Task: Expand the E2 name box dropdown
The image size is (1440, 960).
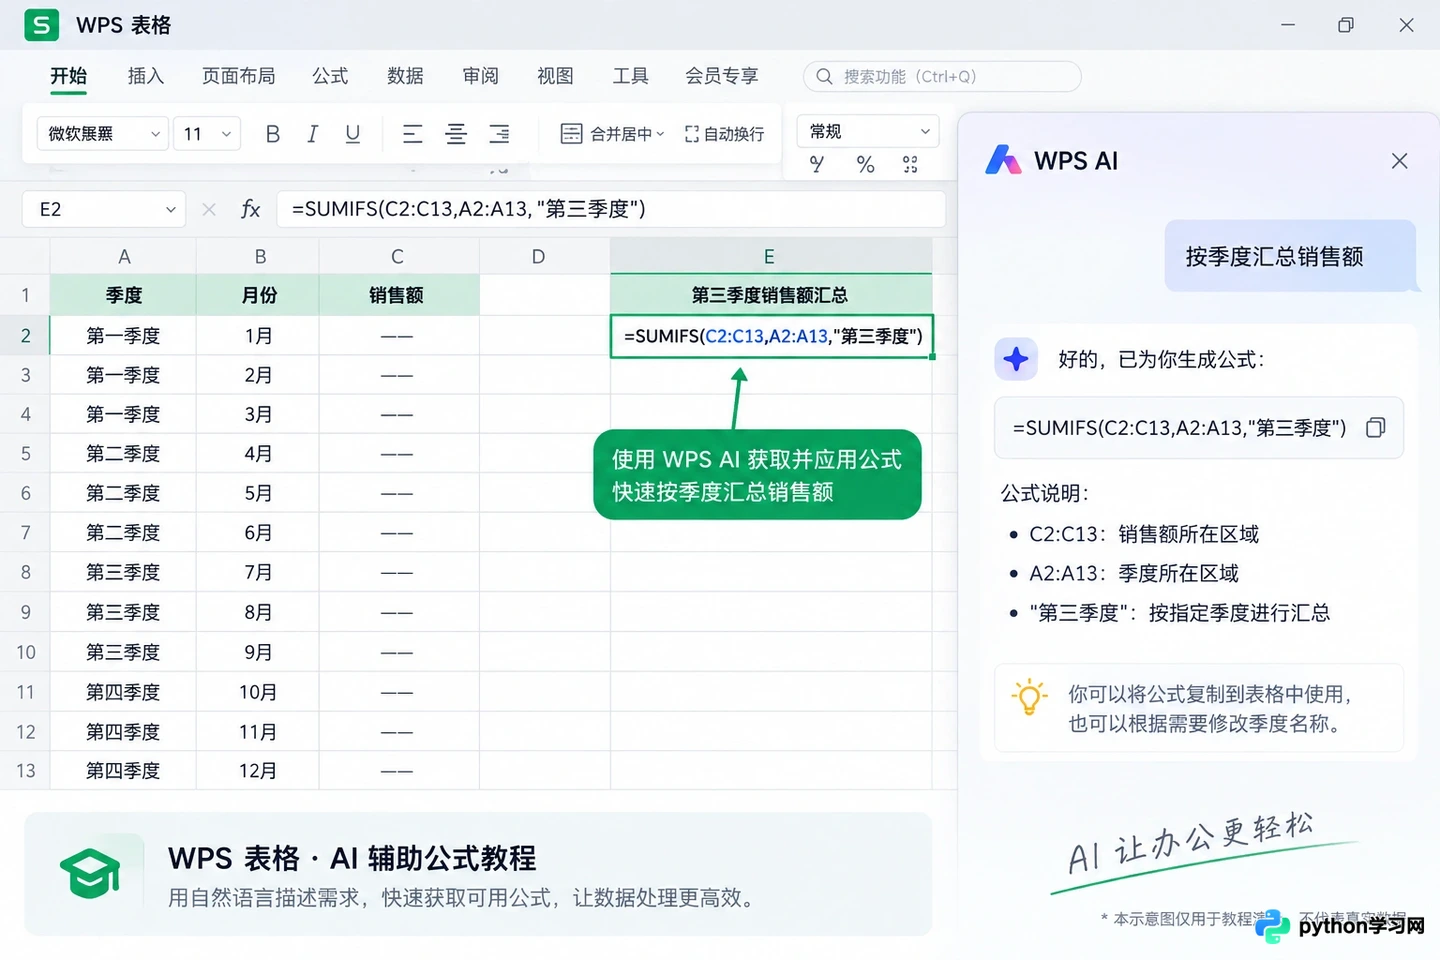Action: click(171, 209)
